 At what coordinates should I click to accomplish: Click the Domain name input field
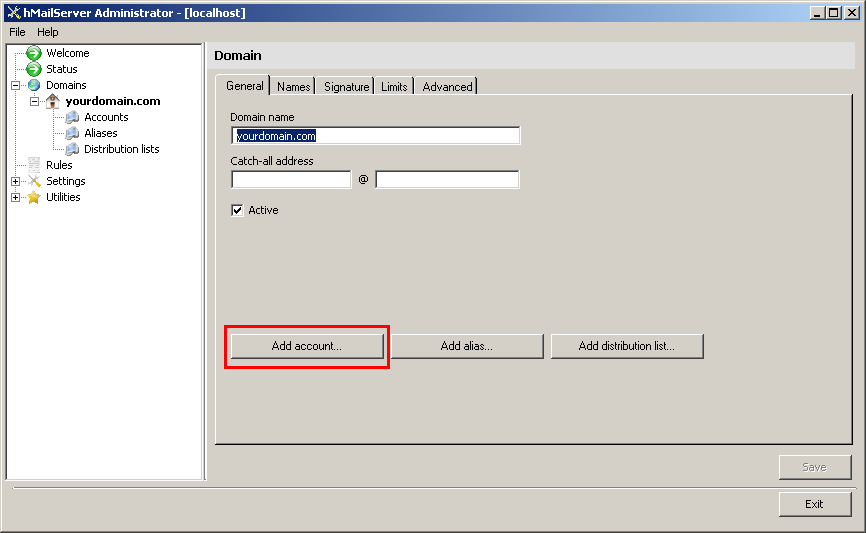(376, 136)
